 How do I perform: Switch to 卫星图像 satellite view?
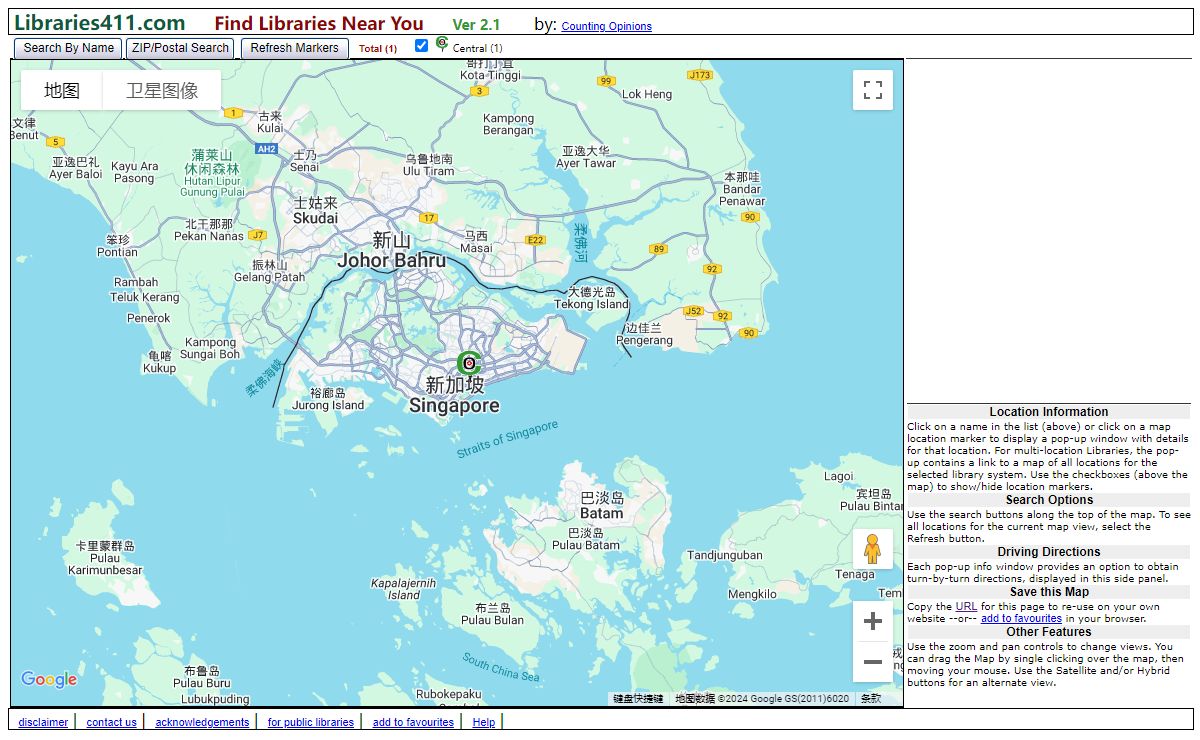click(162, 90)
